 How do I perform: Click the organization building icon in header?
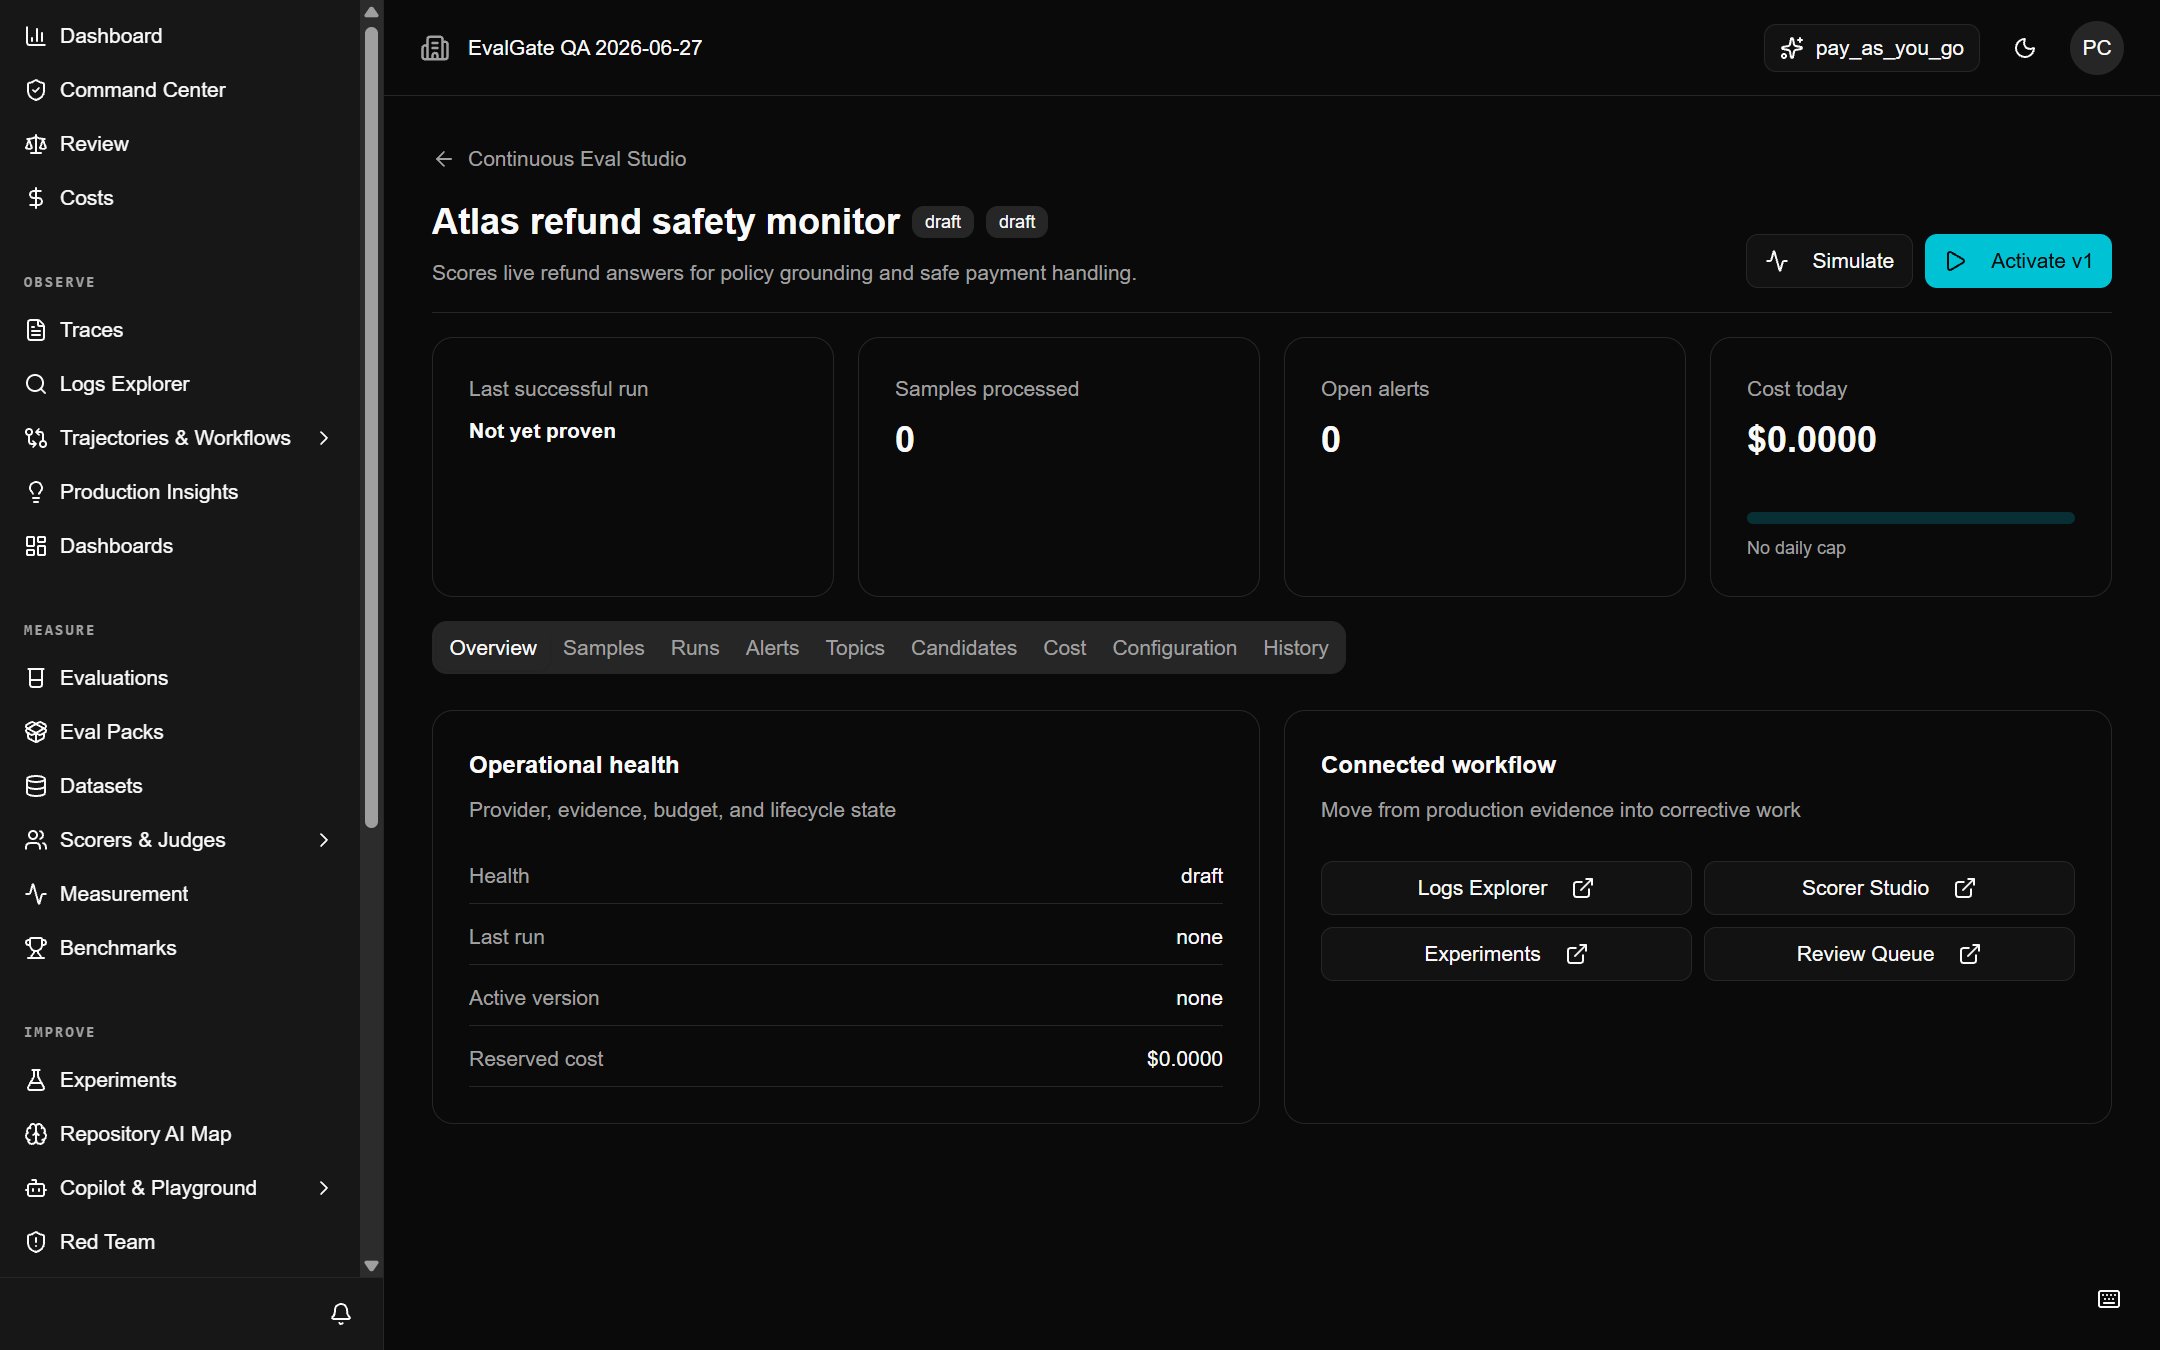click(435, 48)
